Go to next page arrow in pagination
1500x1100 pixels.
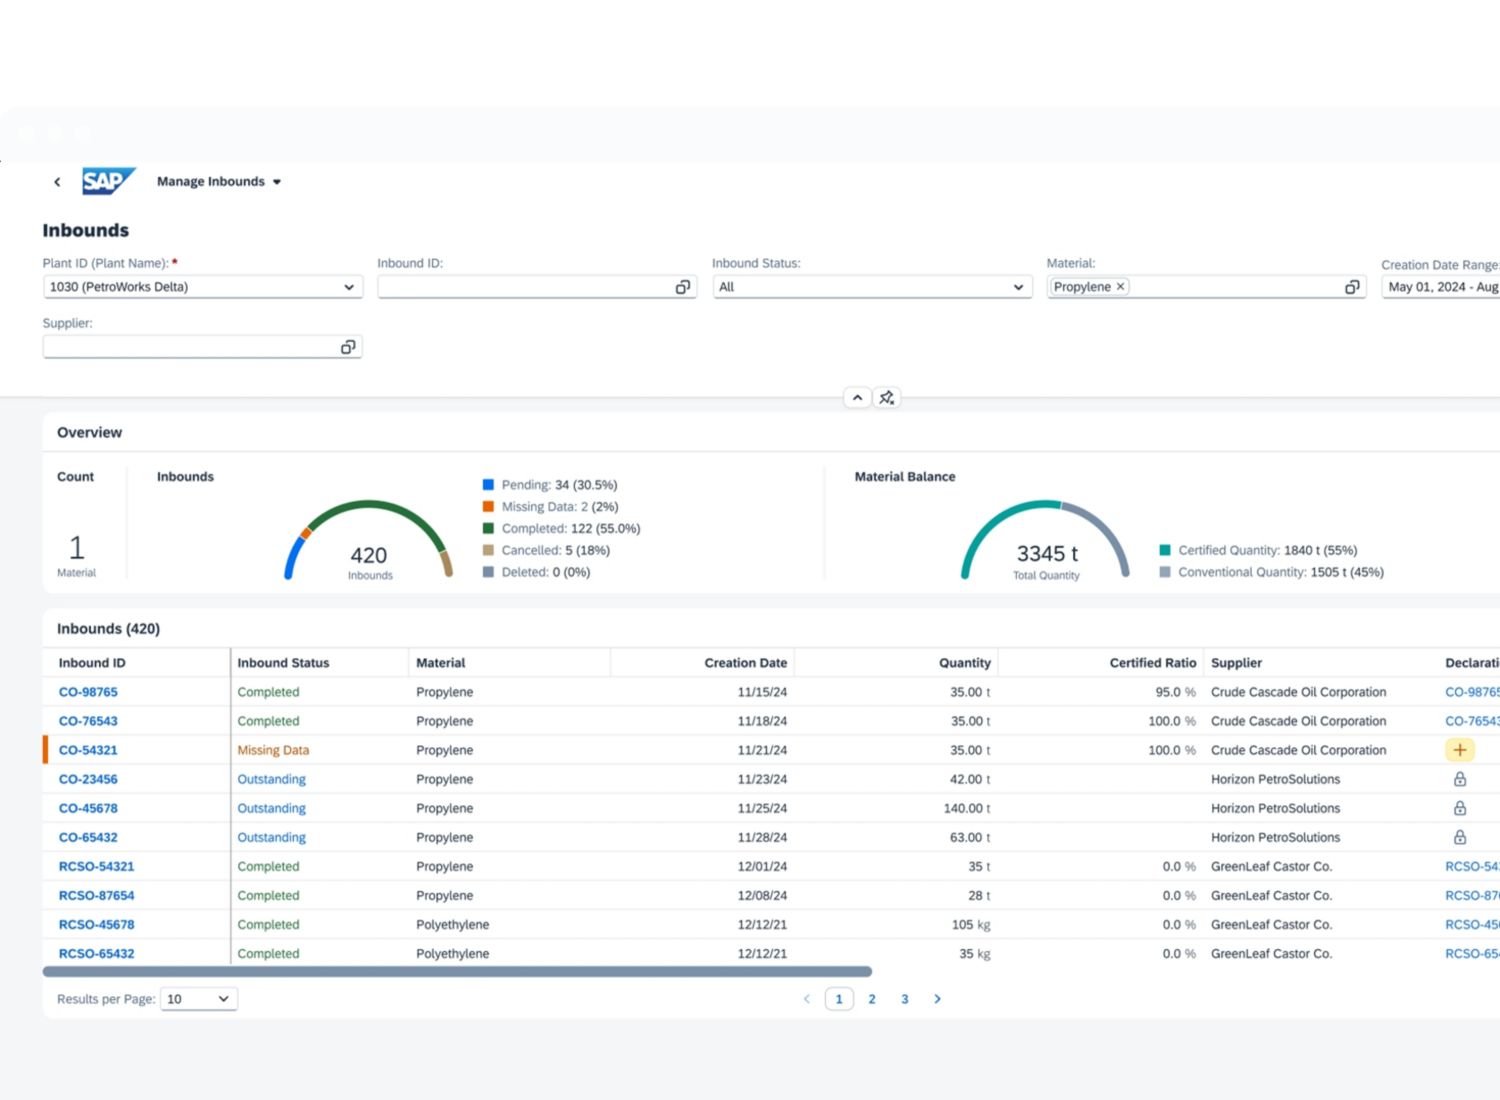[x=937, y=999]
